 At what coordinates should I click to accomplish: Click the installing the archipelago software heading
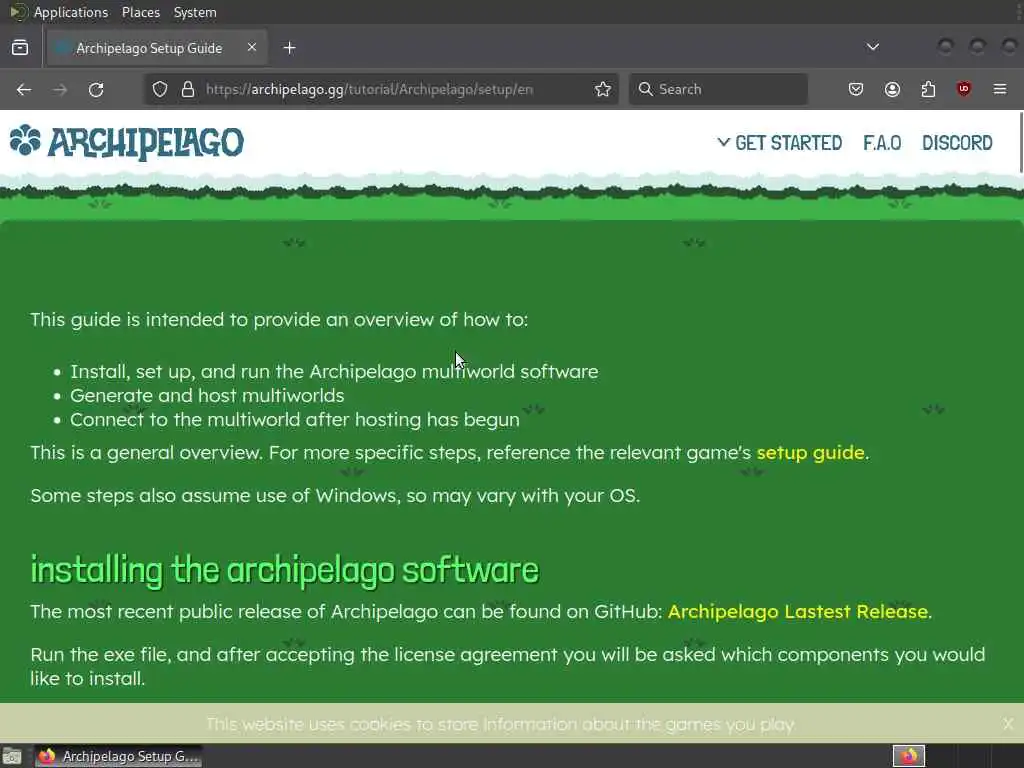(285, 570)
